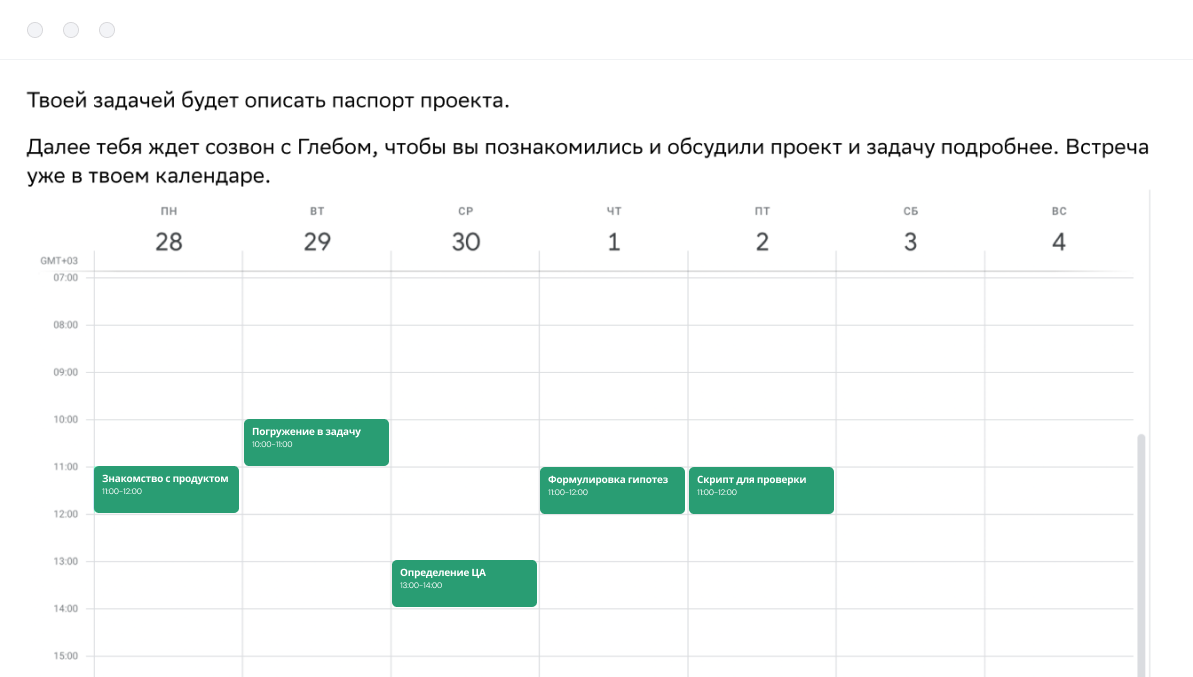Click the empty 09:00 slot on Saturday
This screenshot has height=677, width=1193.
pos(910,396)
